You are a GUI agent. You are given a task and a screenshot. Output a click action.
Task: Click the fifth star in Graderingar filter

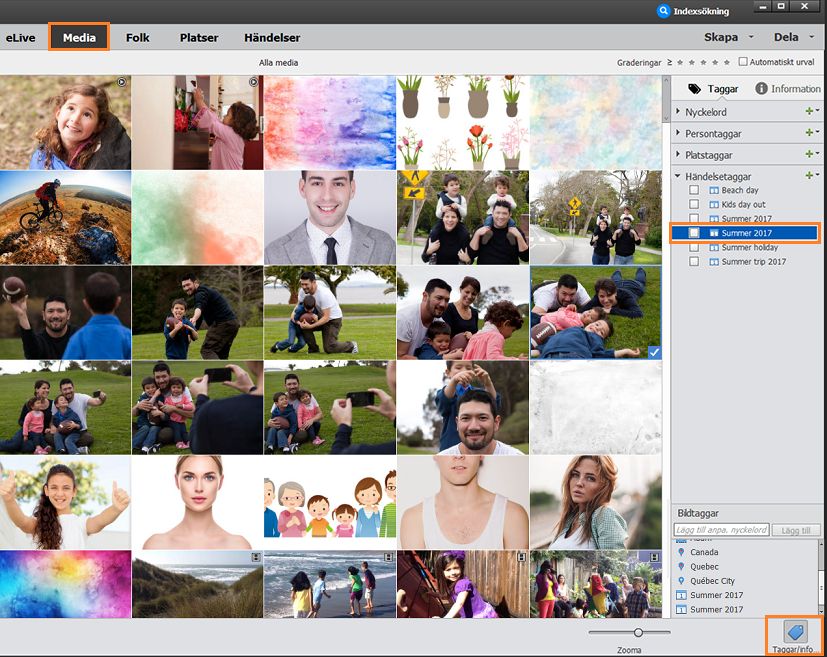pos(727,63)
